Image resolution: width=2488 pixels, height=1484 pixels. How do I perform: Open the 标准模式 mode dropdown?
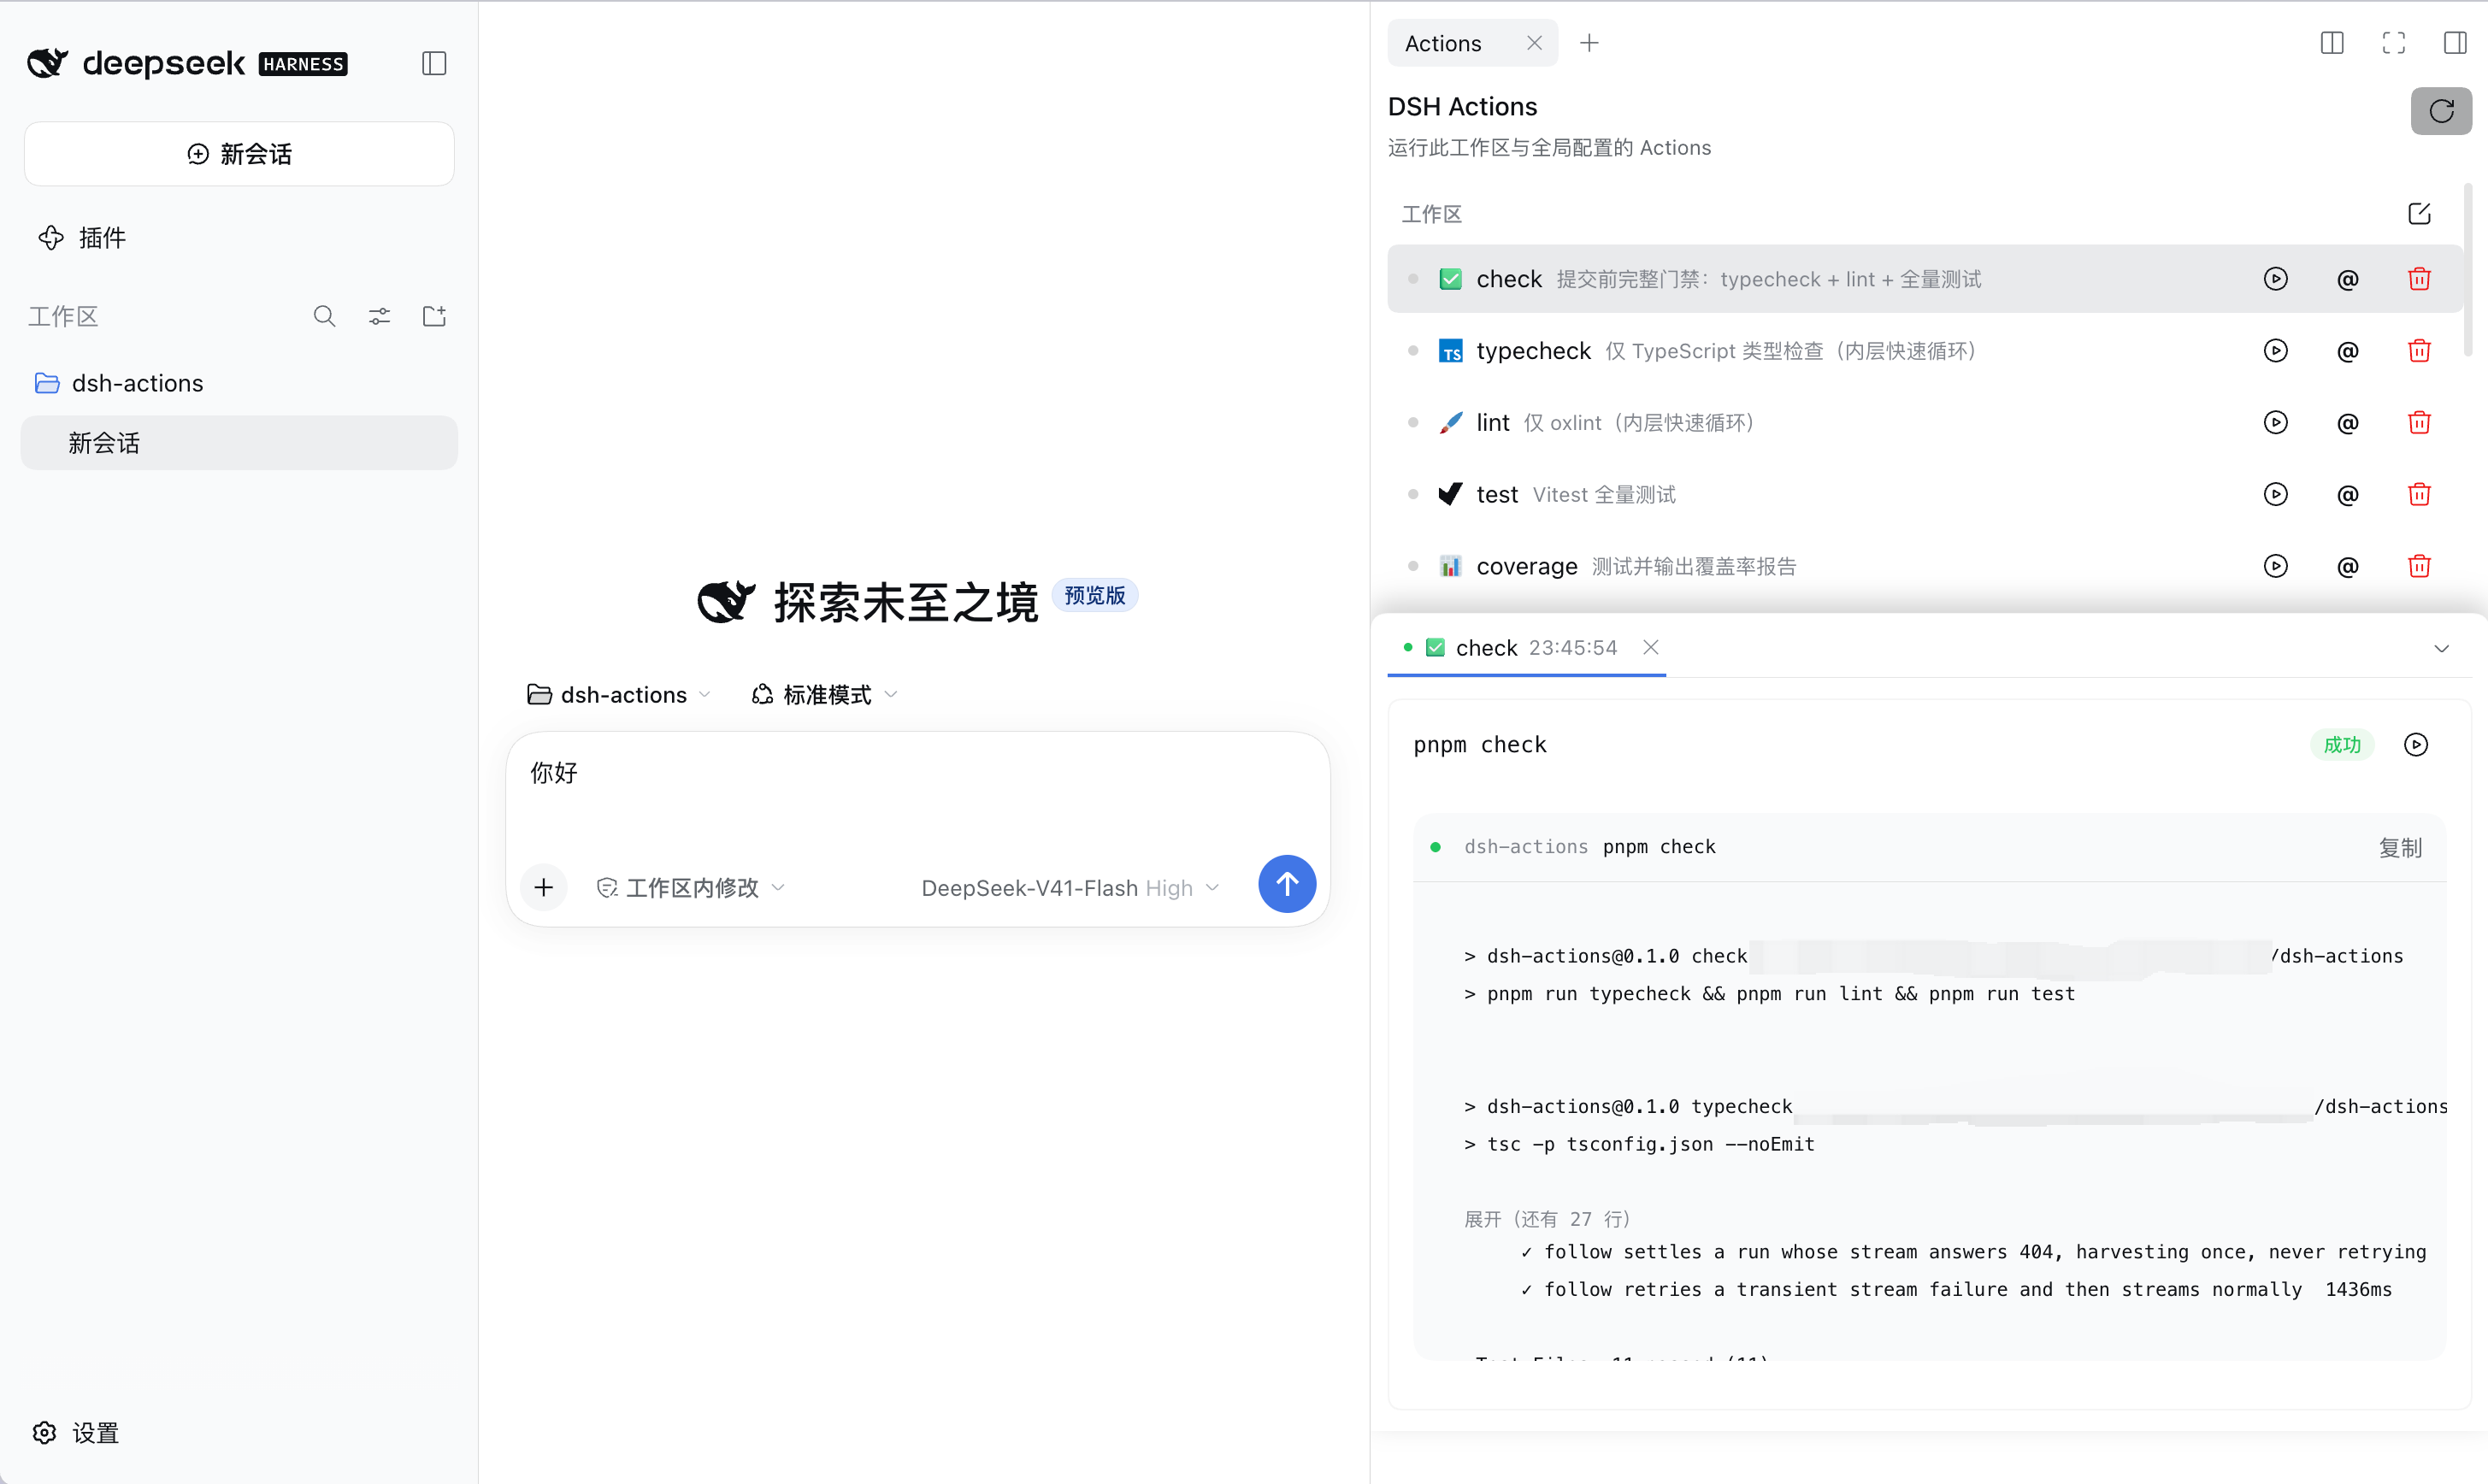tap(825, 694)
